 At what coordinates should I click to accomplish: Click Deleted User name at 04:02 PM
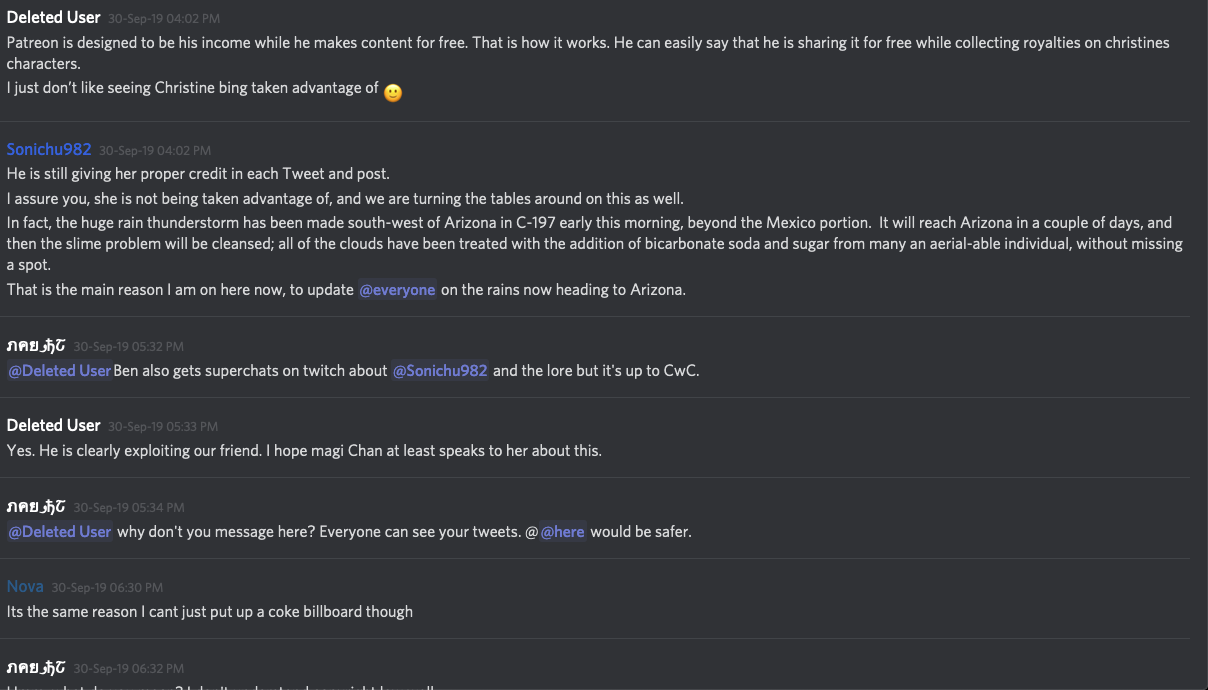click(x=54, y=17)
